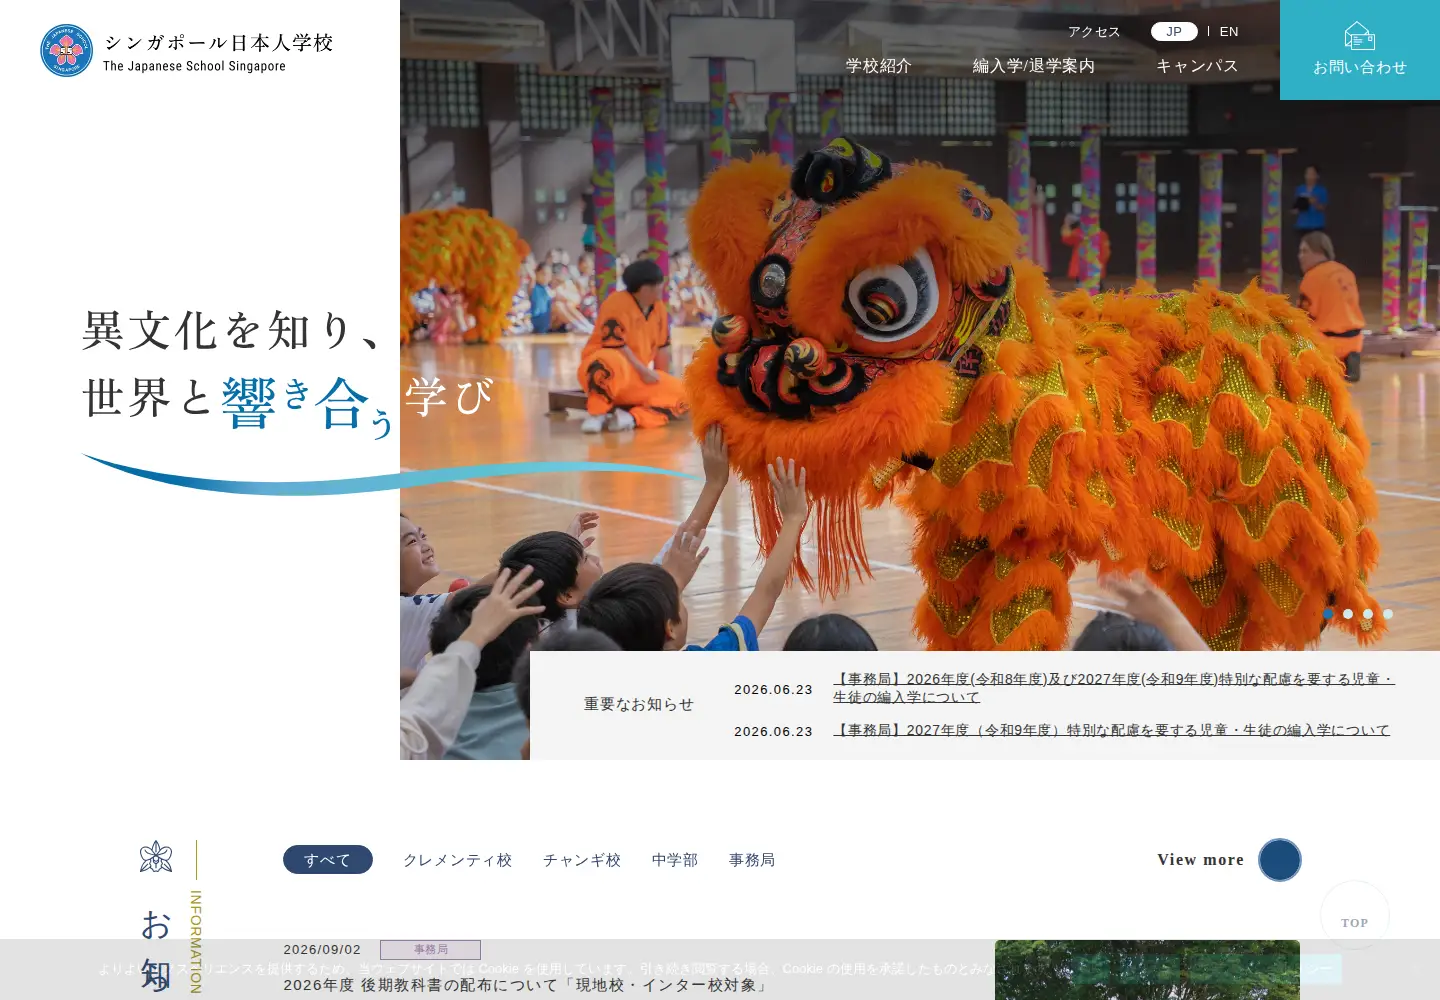1440x1000 pixels.
Task: Click the 事務局 tag on news item
Action: [x=430, y=950]
